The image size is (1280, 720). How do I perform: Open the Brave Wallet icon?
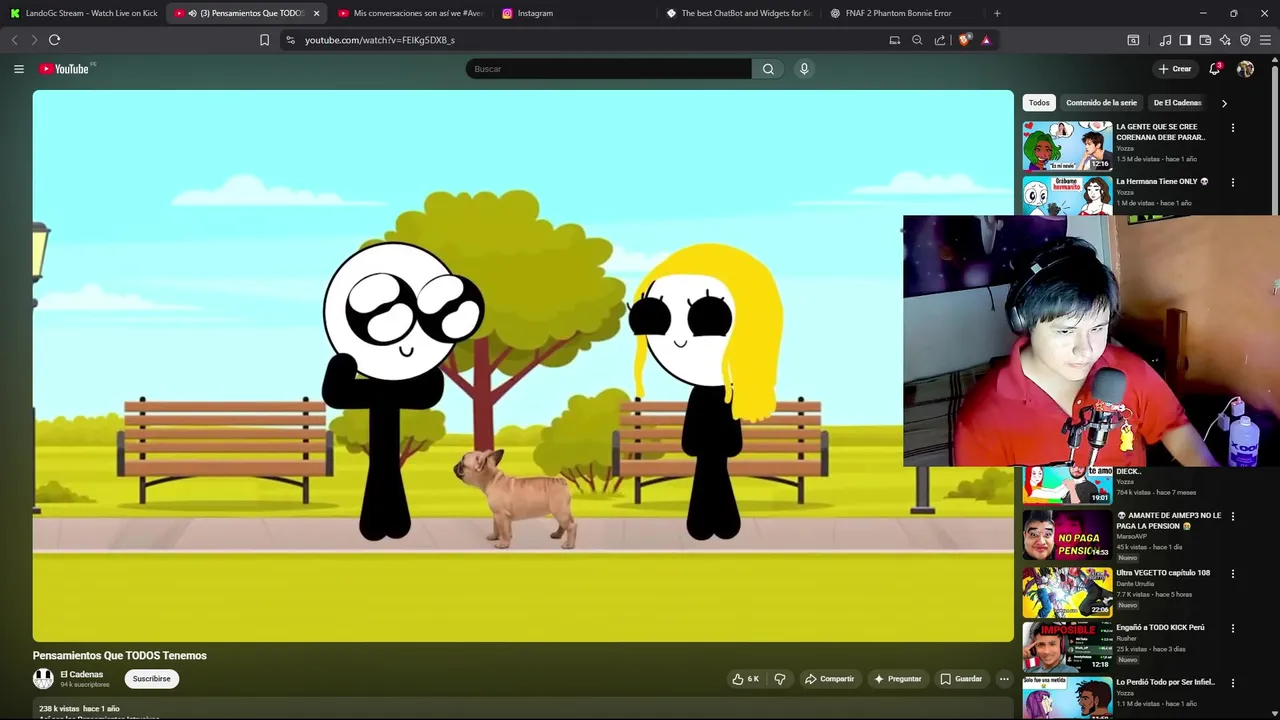1205,40
